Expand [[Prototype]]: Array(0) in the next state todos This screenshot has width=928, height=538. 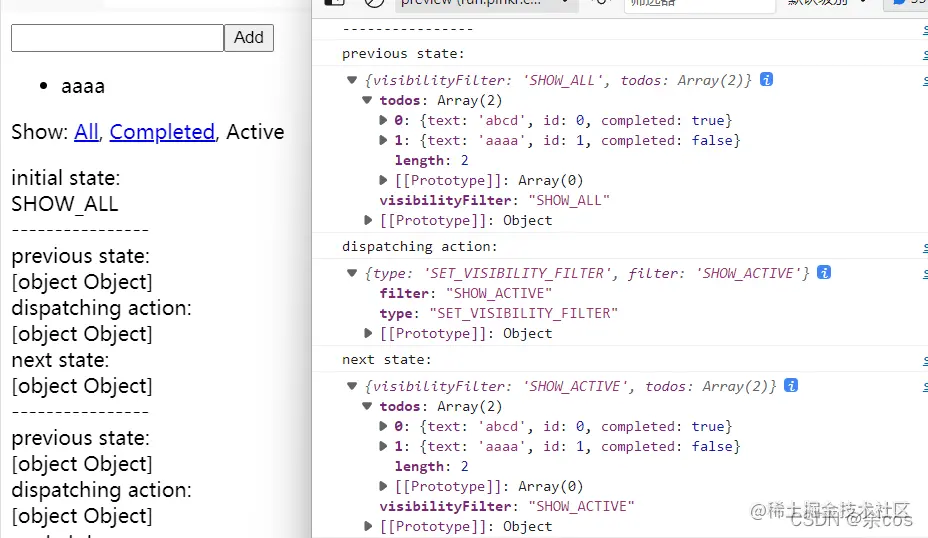[x=383, y=486]
